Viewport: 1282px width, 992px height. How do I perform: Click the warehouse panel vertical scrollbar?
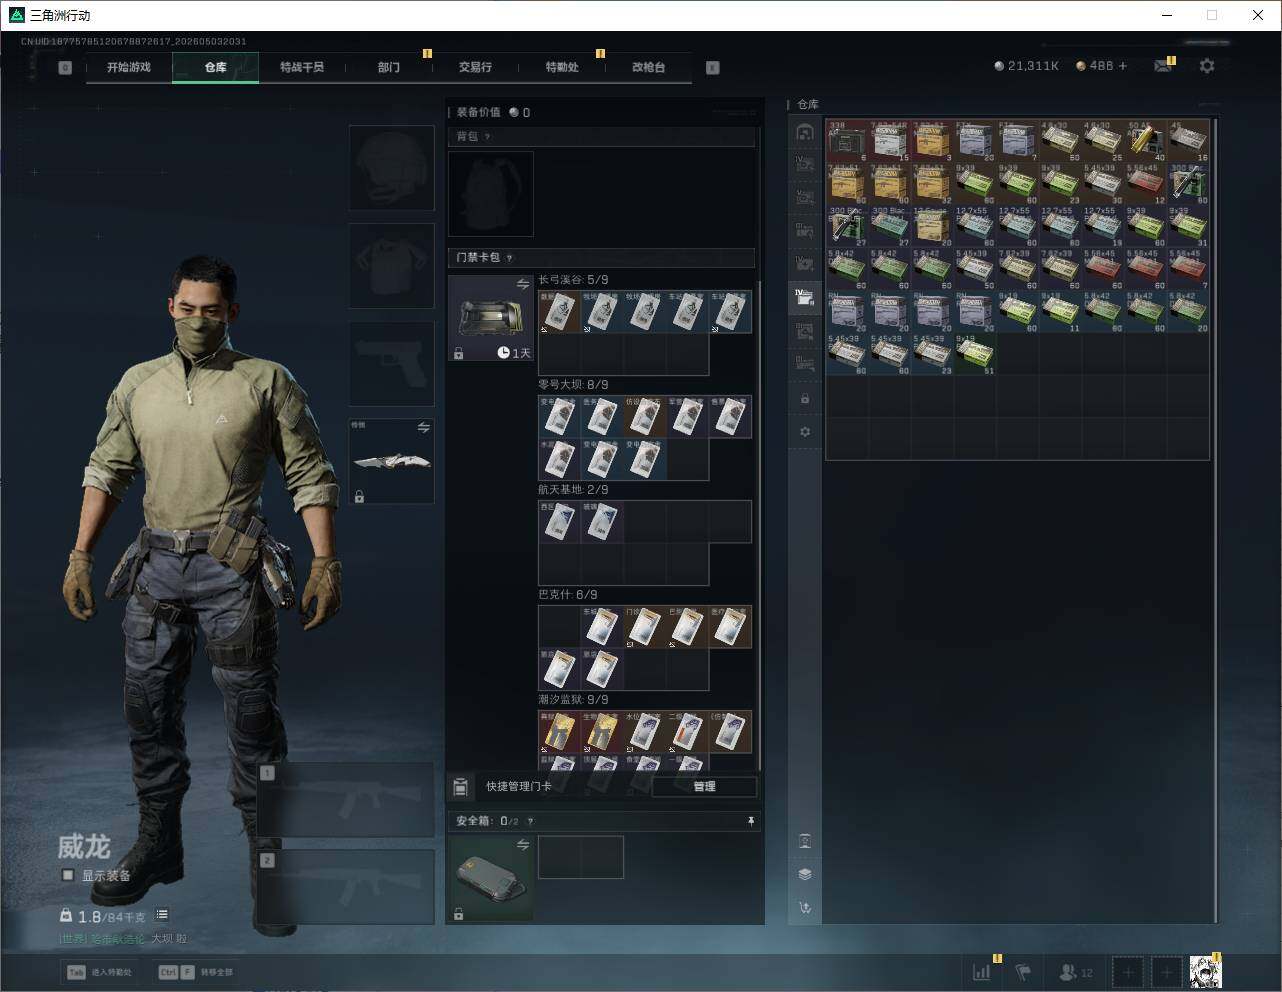(1216, 520)
